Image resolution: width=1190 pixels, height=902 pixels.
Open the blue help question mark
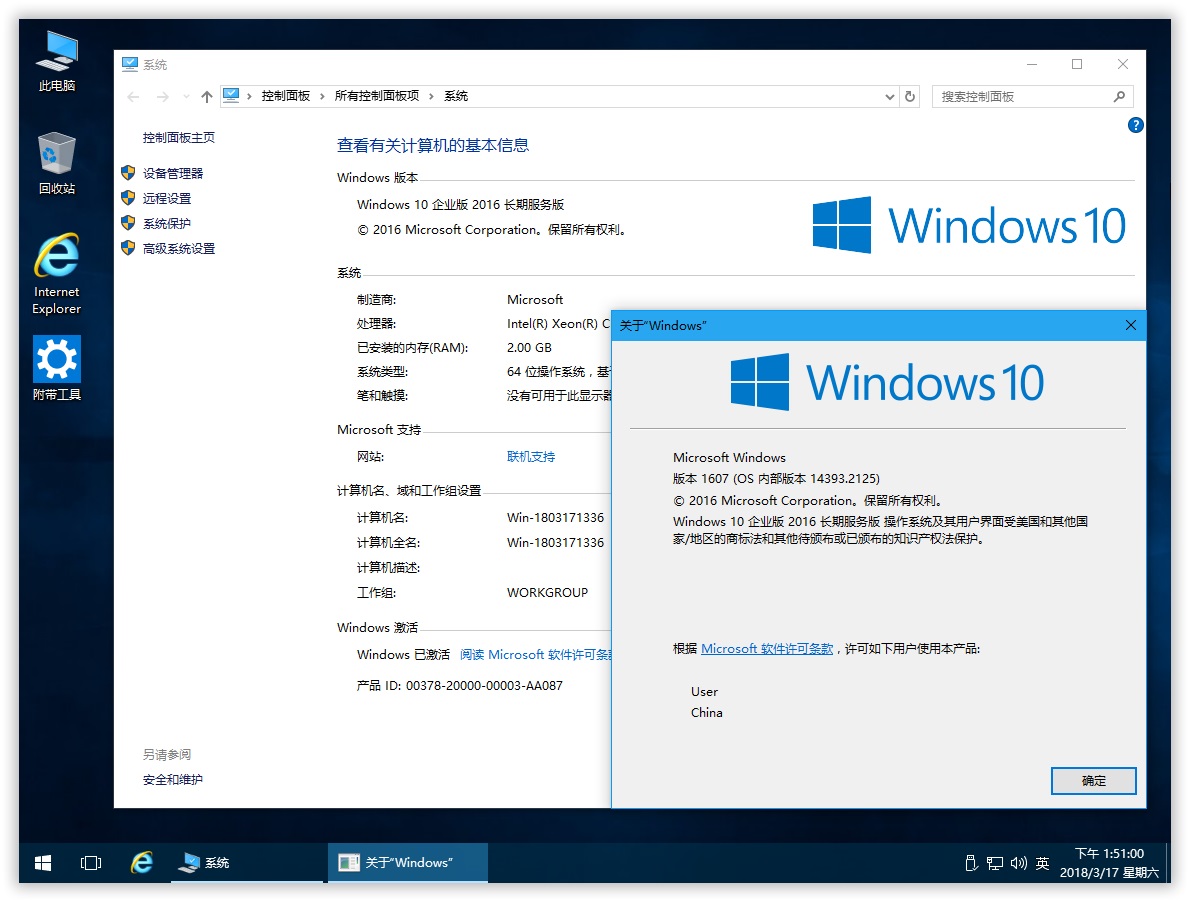(x=1135, y=125)
